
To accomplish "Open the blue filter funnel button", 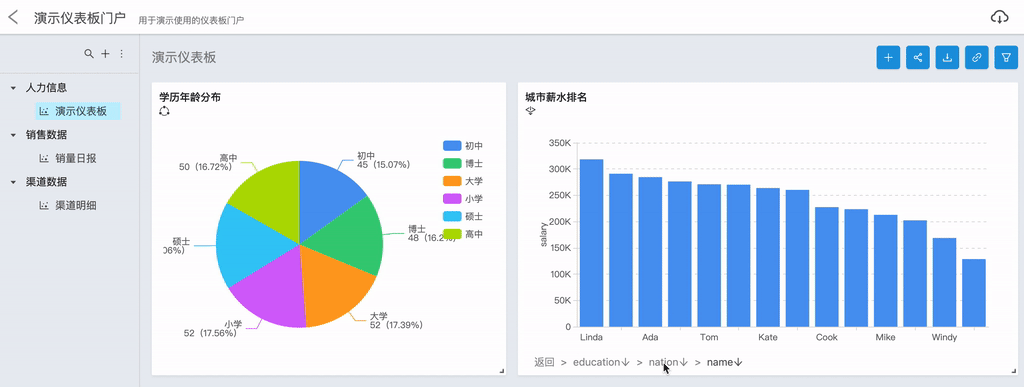I will point(1006,57).
